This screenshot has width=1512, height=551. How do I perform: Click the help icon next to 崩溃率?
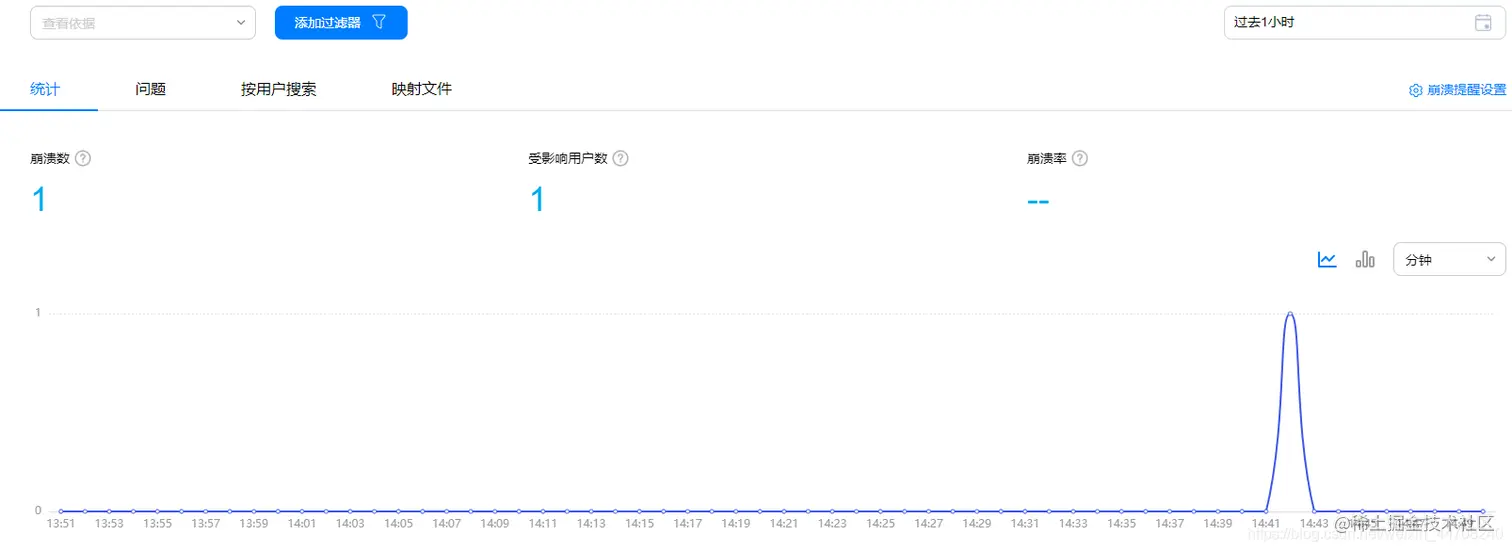pos(1079,158)
